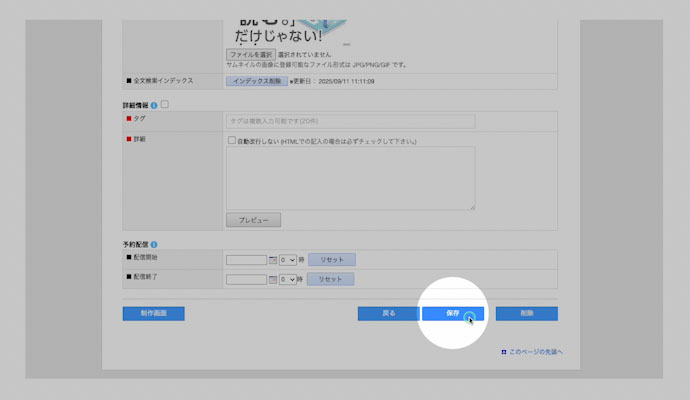Click the icon beside このページの先頭へ
The width and height of the screenshot is (690, 400).
click(x=502, y=352)
